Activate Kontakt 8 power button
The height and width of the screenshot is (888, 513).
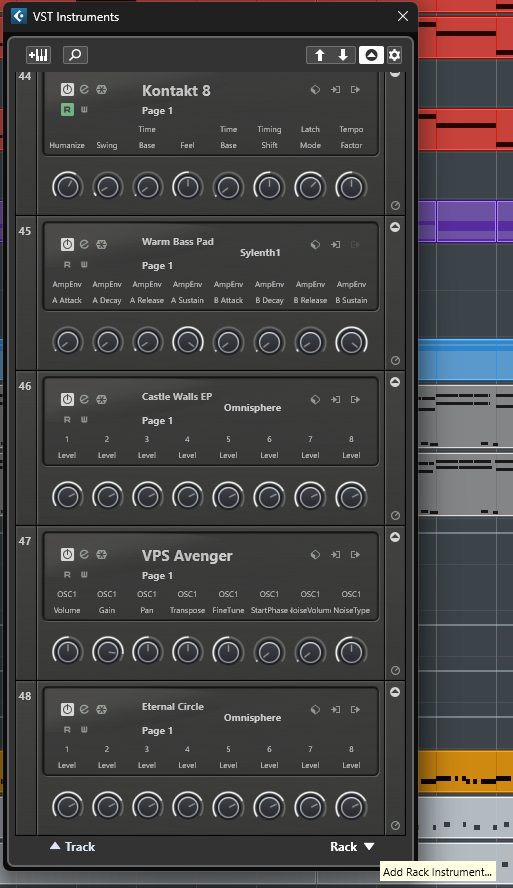tap(67, 89)
